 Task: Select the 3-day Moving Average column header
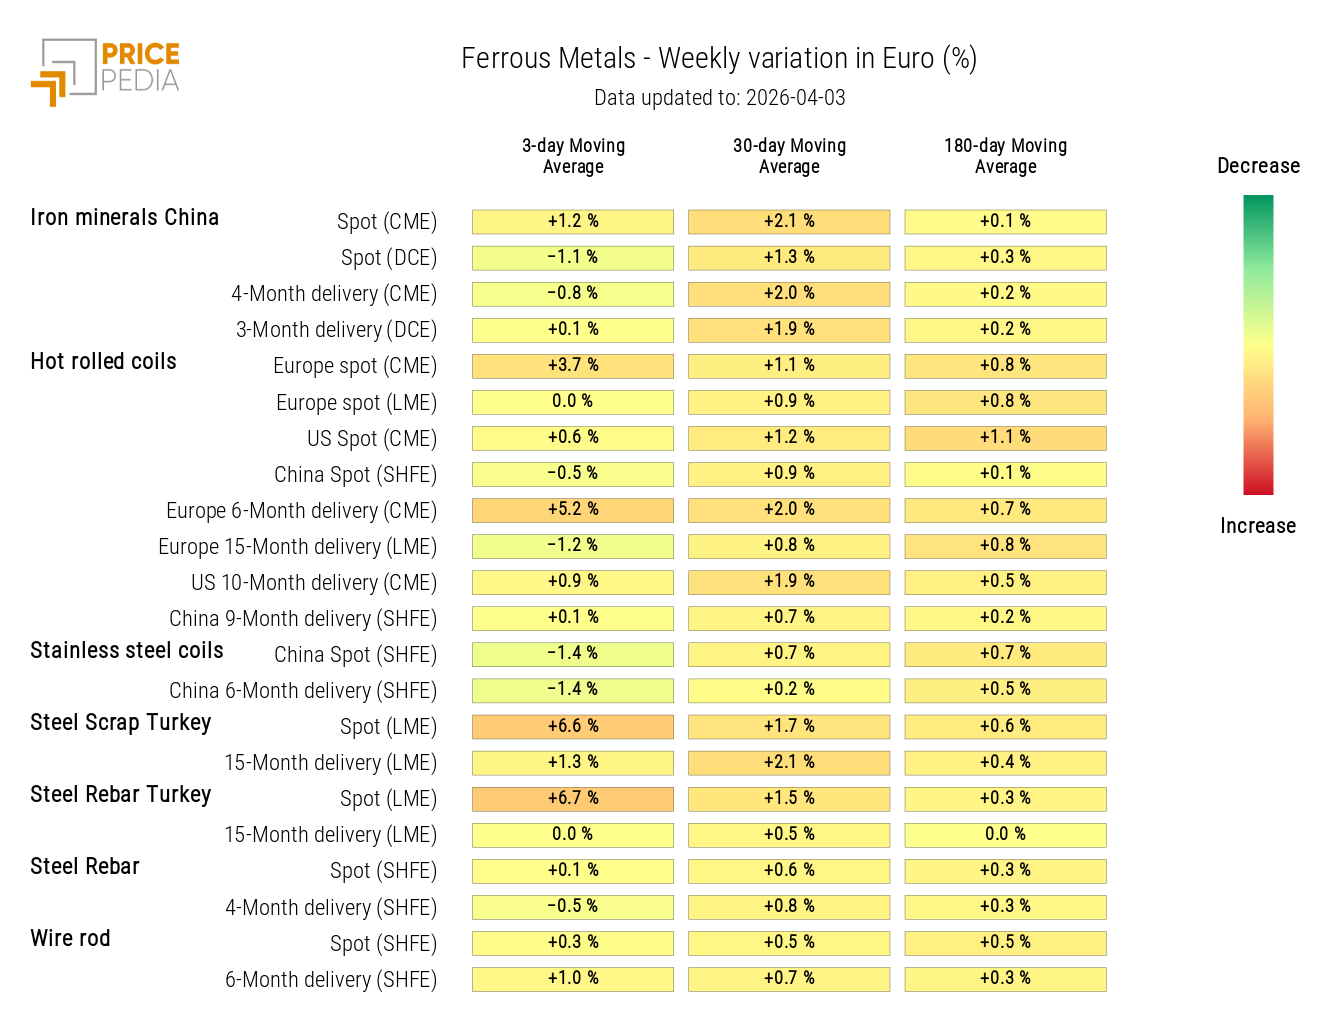573,156
